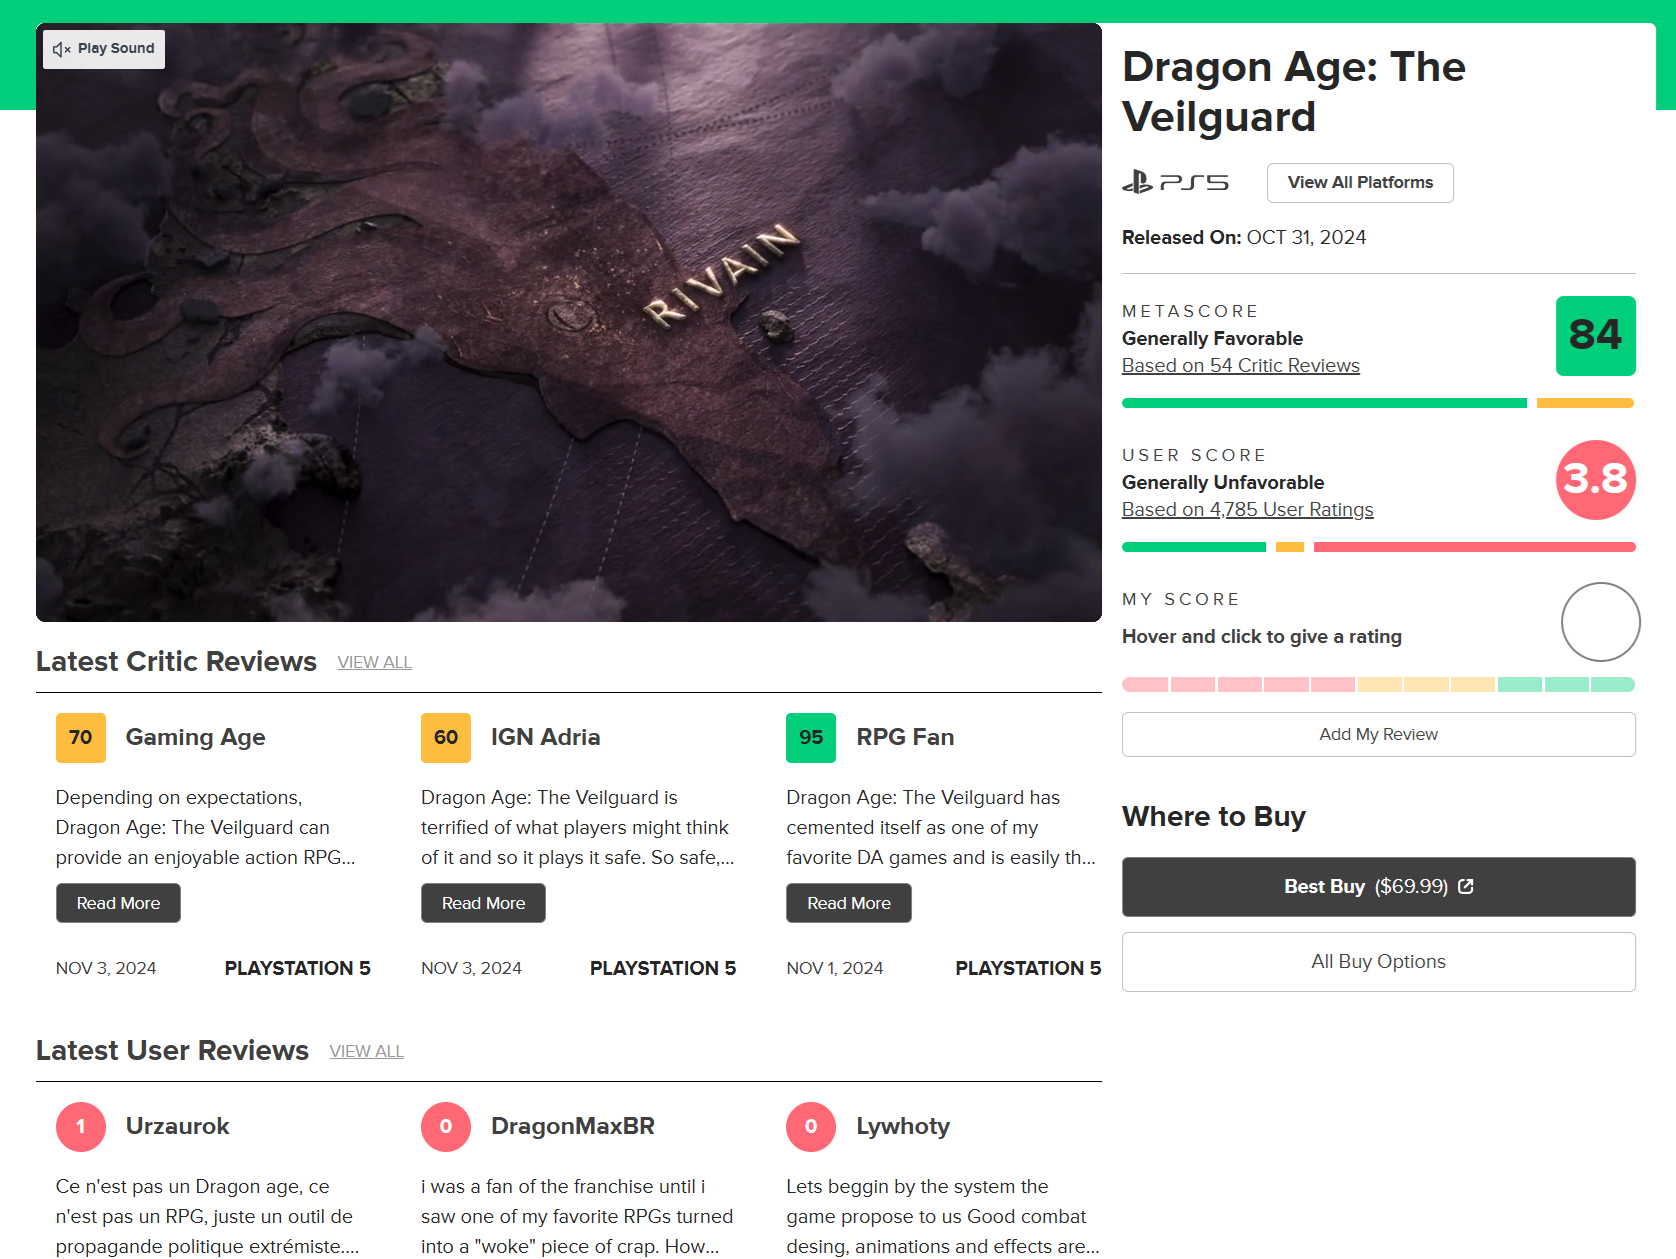
Task: Select the first yellow segment of My Score bar
Action: coord(1379,685)
